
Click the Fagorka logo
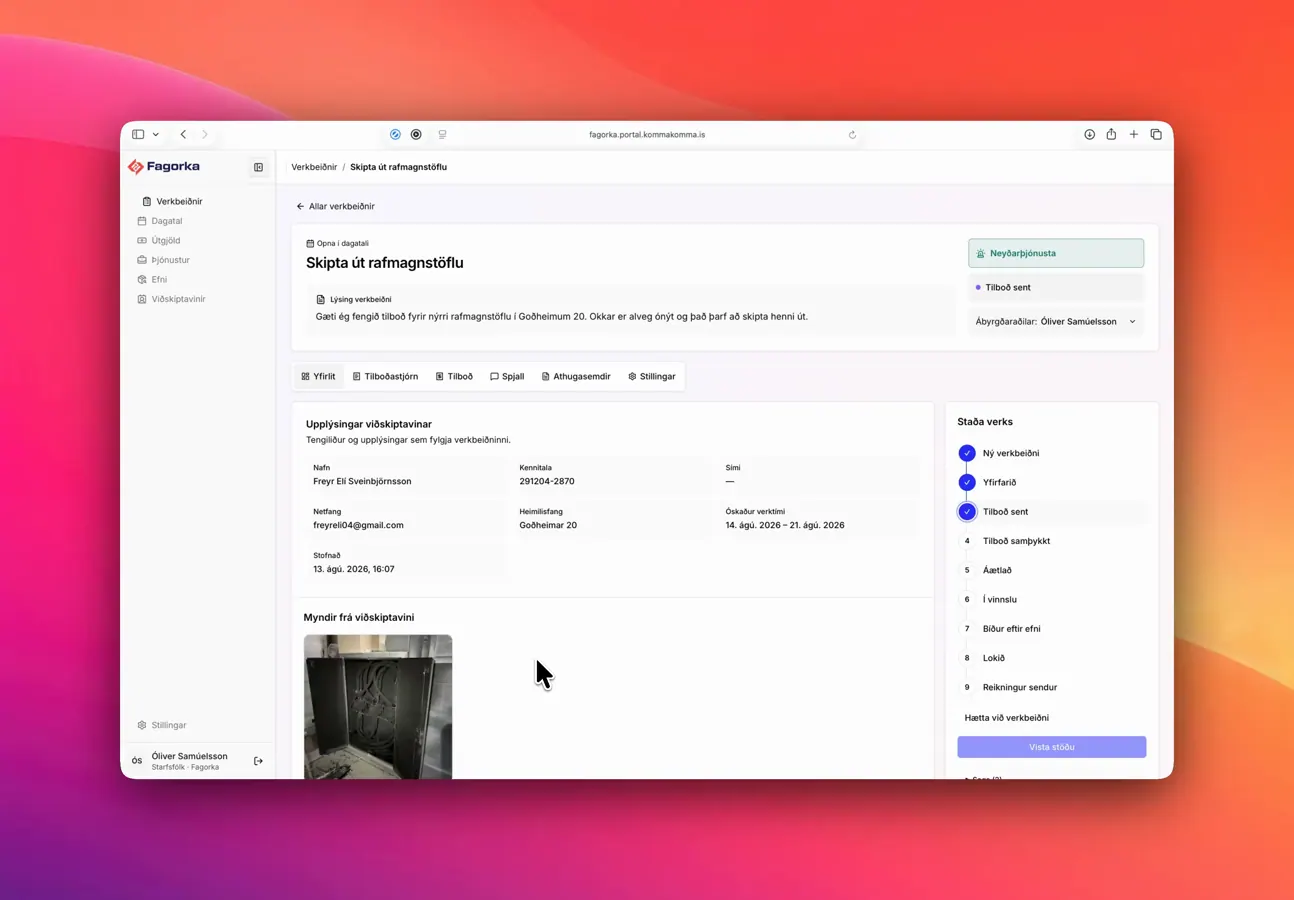coord(164,167)
